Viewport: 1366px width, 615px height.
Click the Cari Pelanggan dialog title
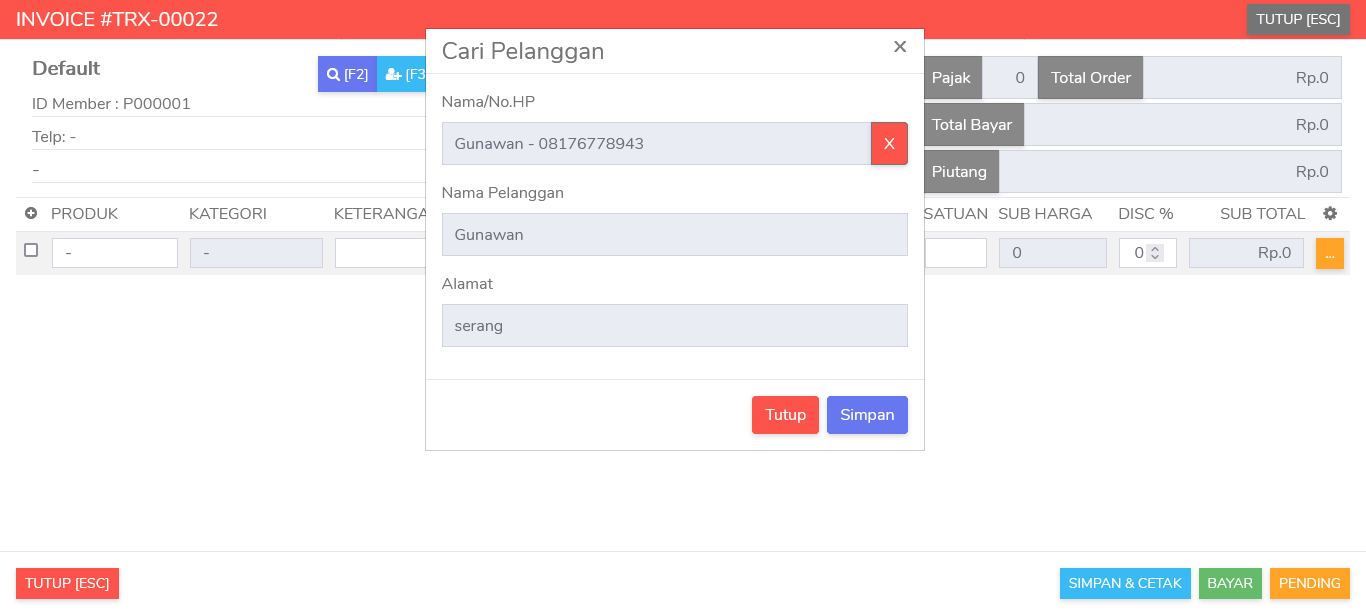(x=523, y=51)
